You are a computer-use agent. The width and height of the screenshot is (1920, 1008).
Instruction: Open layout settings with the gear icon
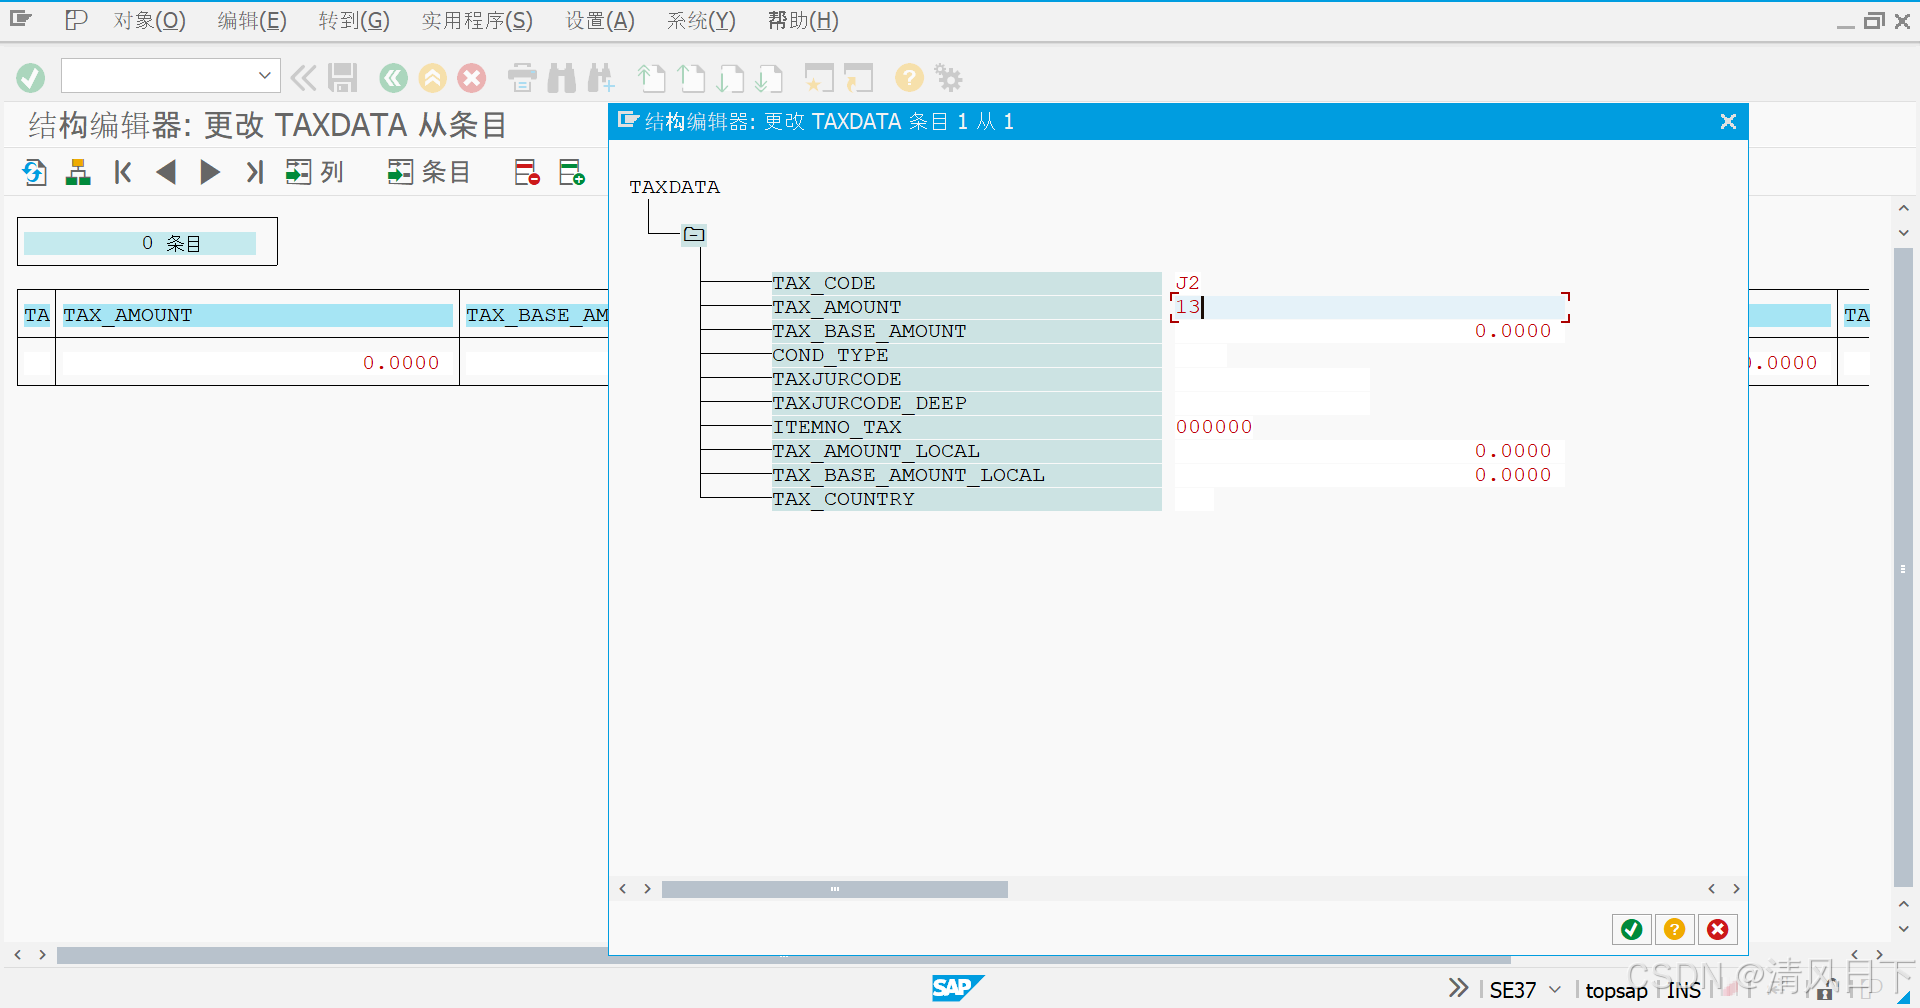point(947,77)
